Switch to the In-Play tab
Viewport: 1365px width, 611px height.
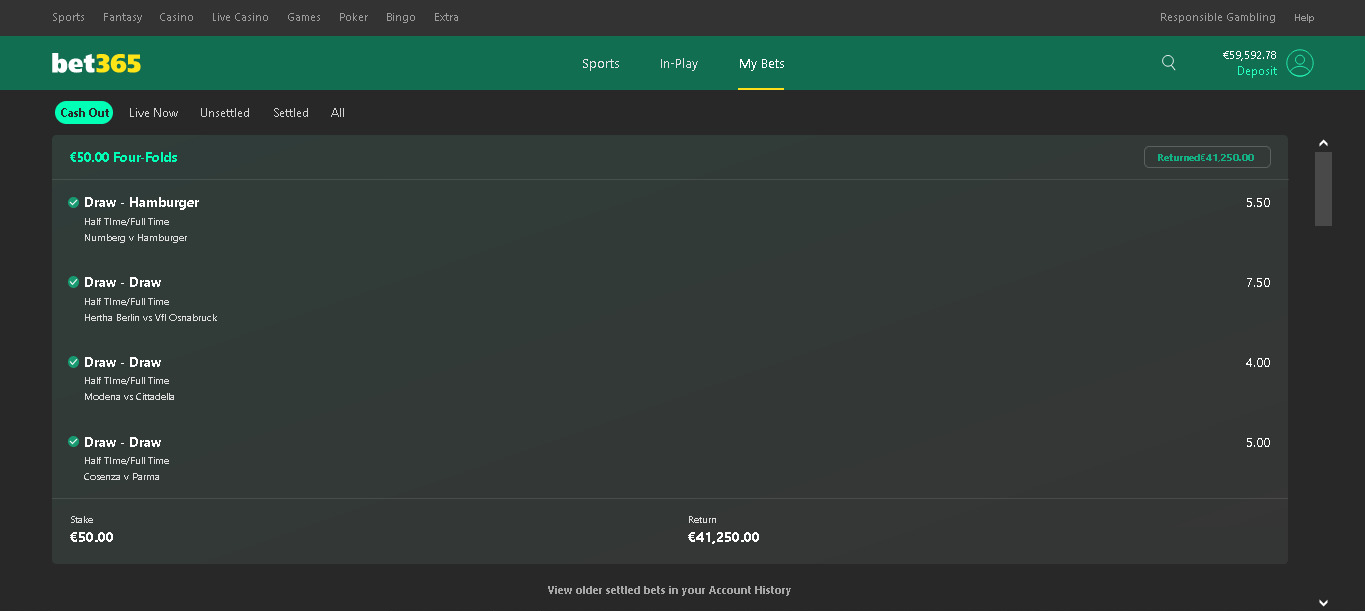tap(679, 63)
